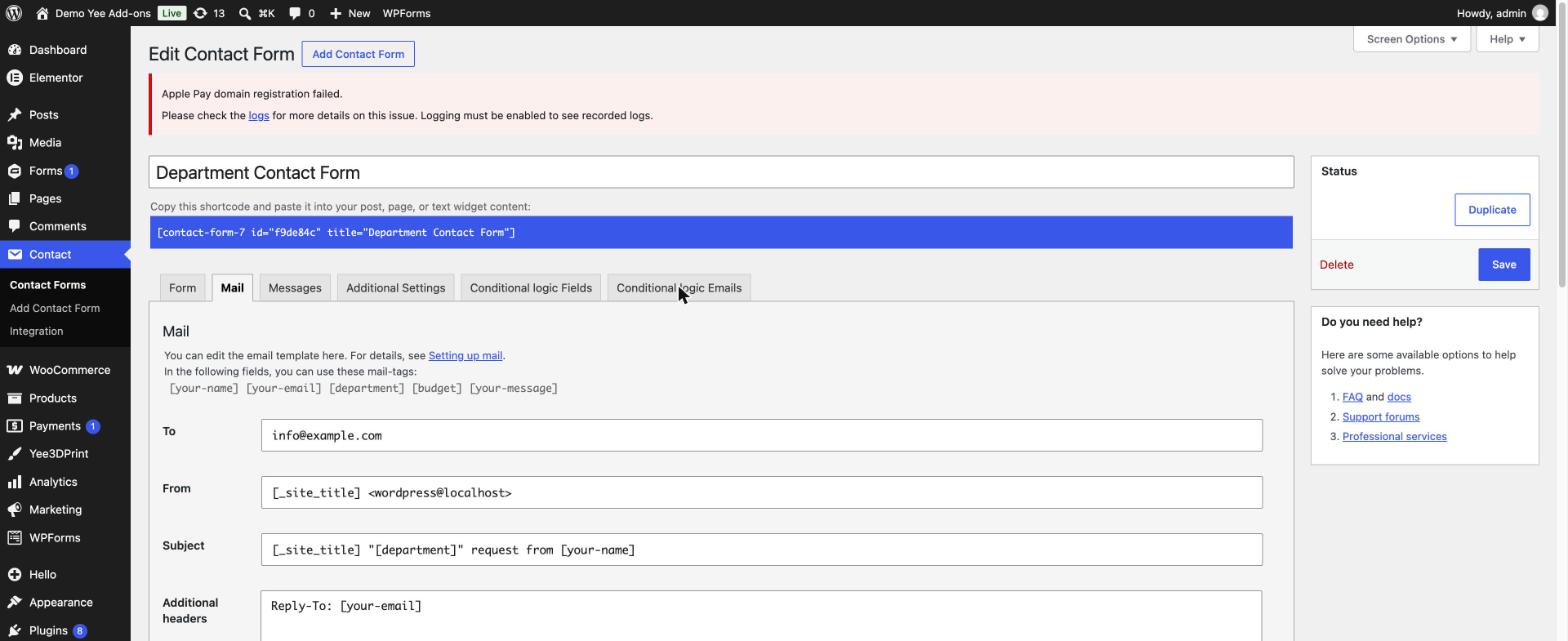Expand Screen Options dropdown
1568x641 pixels.
[x=1411, y=39]
